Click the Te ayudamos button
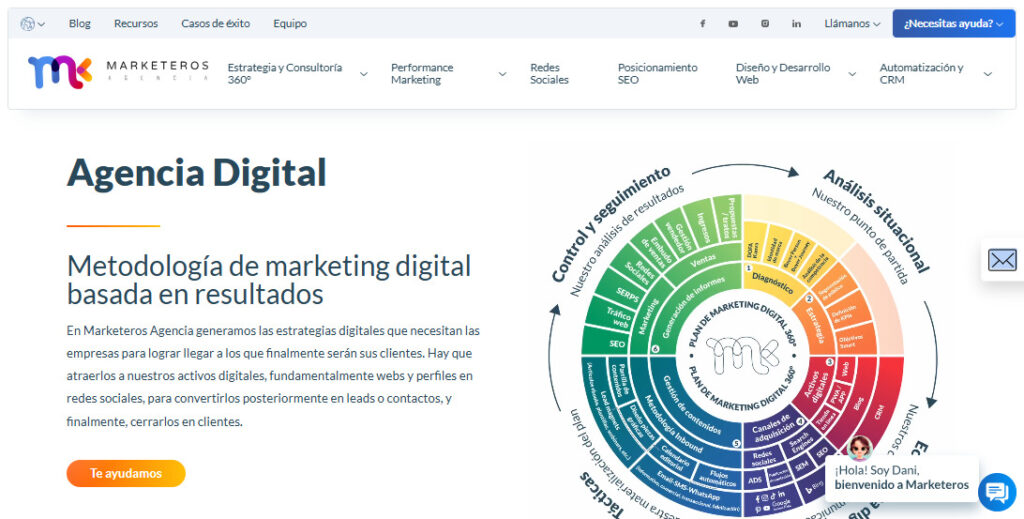Image resolution: width=1024 pixels, height=519 pixels. pos(126,473)
